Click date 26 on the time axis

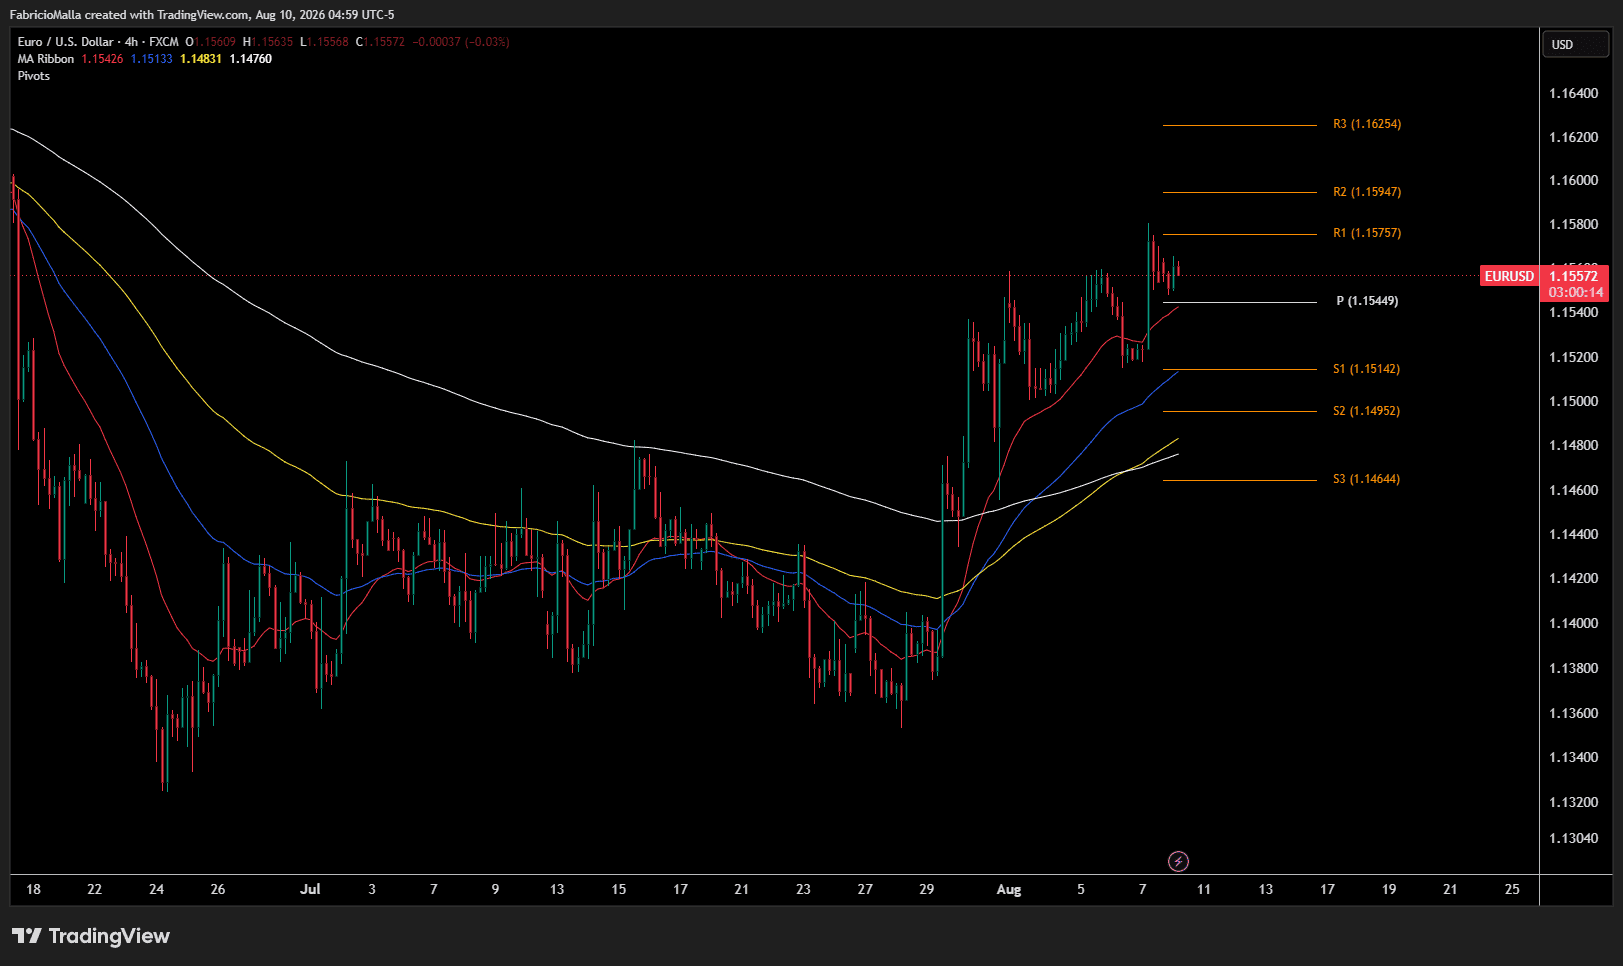click(x=218, y=889)
